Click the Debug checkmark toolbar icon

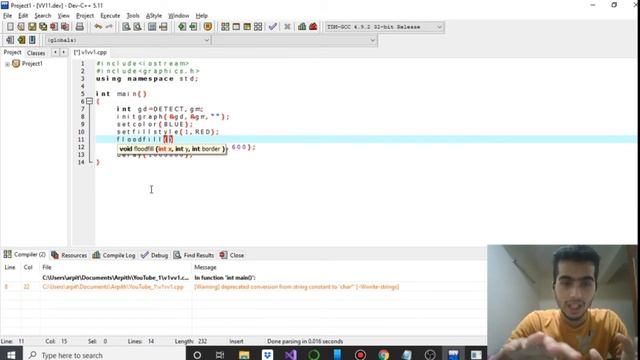point(273,27)
